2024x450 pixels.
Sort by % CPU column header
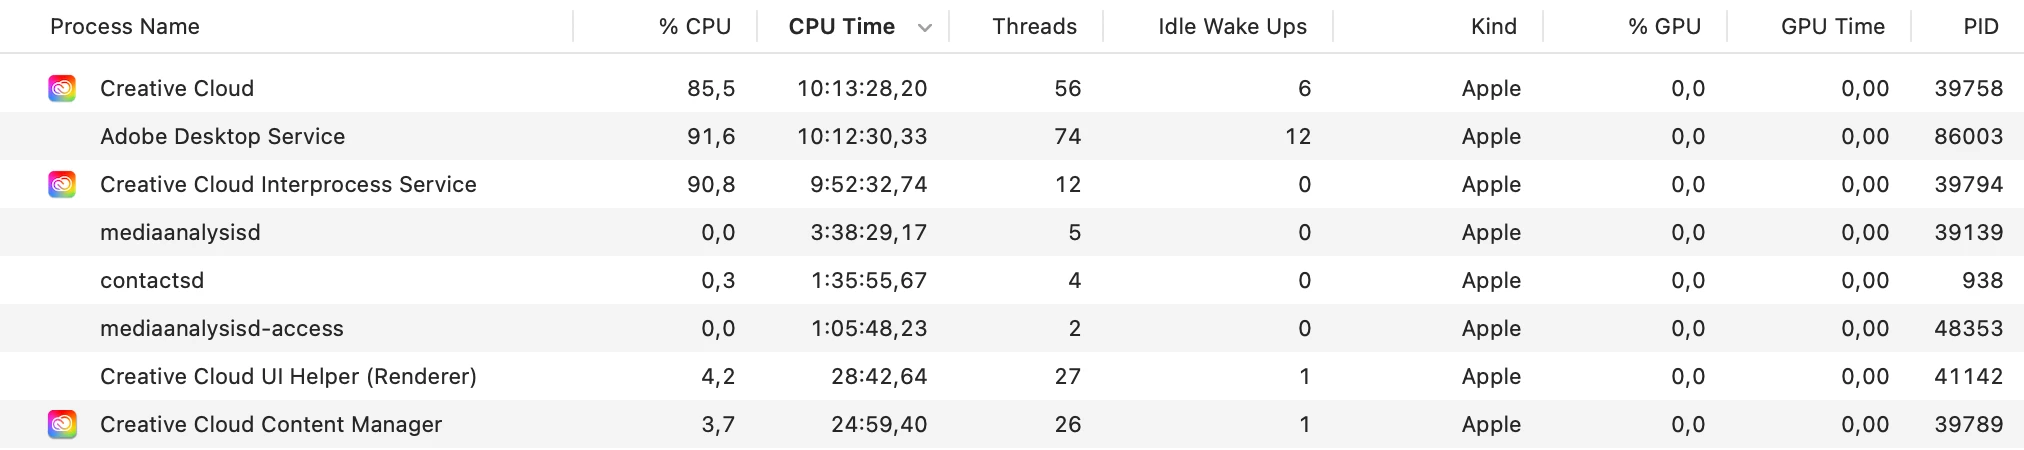[x=695, y=27]
